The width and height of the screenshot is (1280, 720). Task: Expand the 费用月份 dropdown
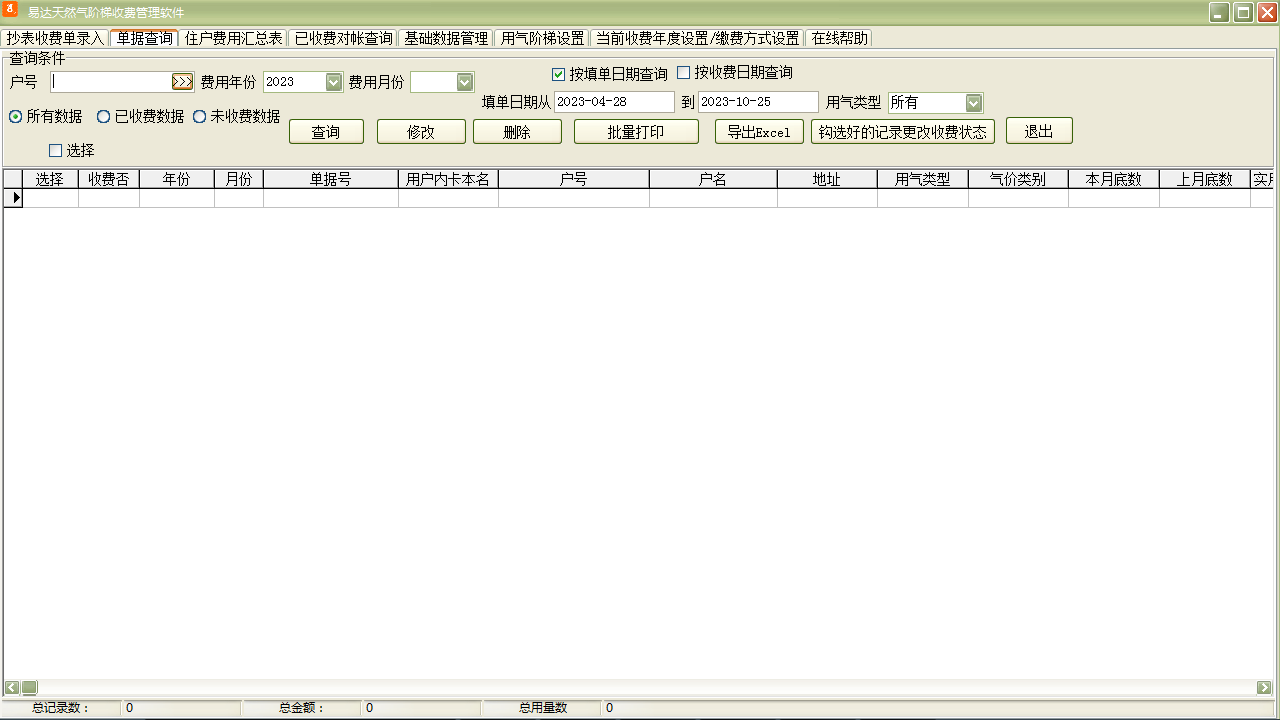point(464,82)
